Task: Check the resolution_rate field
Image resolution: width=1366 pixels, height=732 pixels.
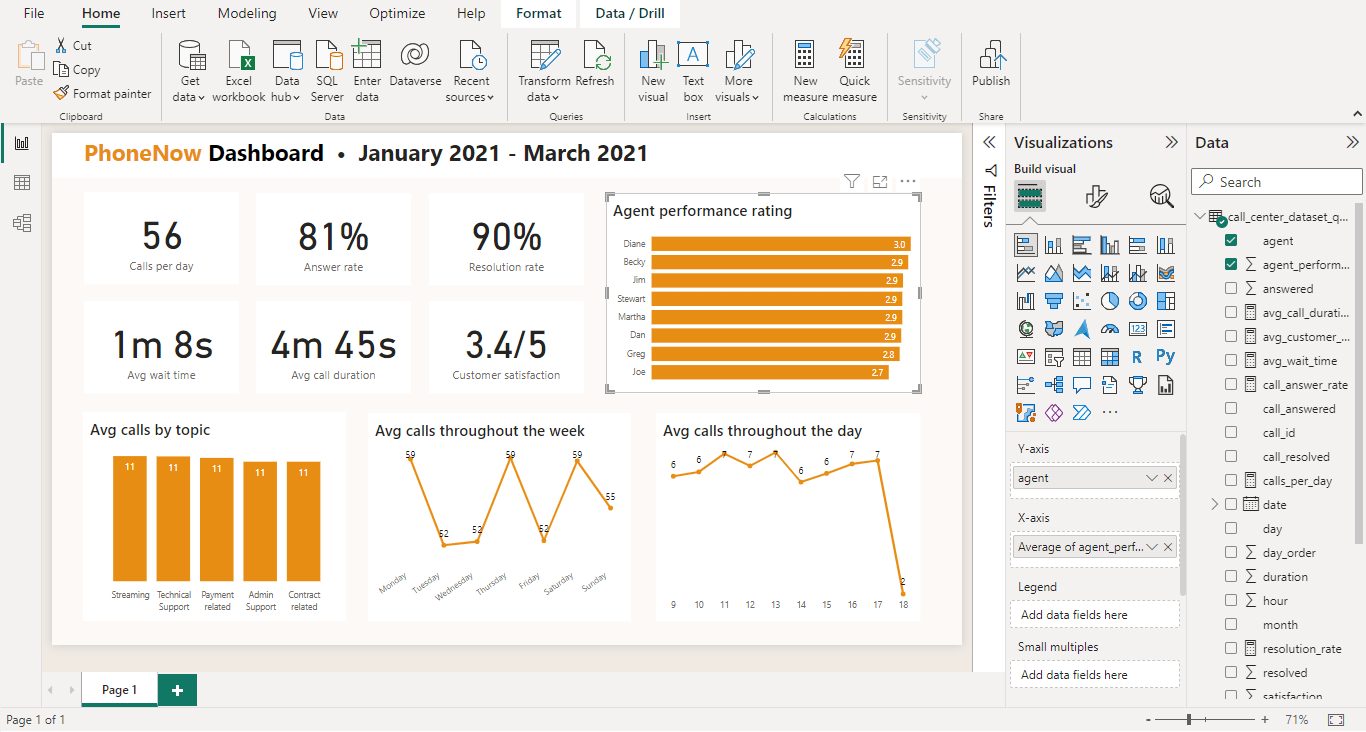Action: point(1231,648)
